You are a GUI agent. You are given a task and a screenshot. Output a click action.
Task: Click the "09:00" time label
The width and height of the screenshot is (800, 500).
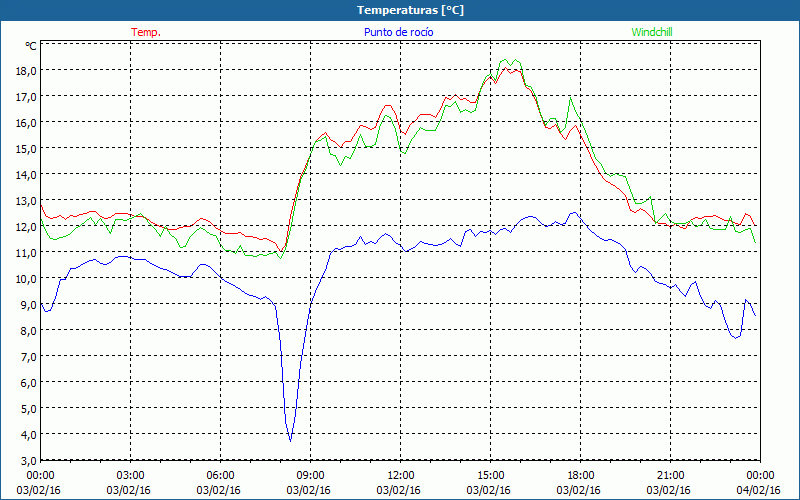coord(311,476)
